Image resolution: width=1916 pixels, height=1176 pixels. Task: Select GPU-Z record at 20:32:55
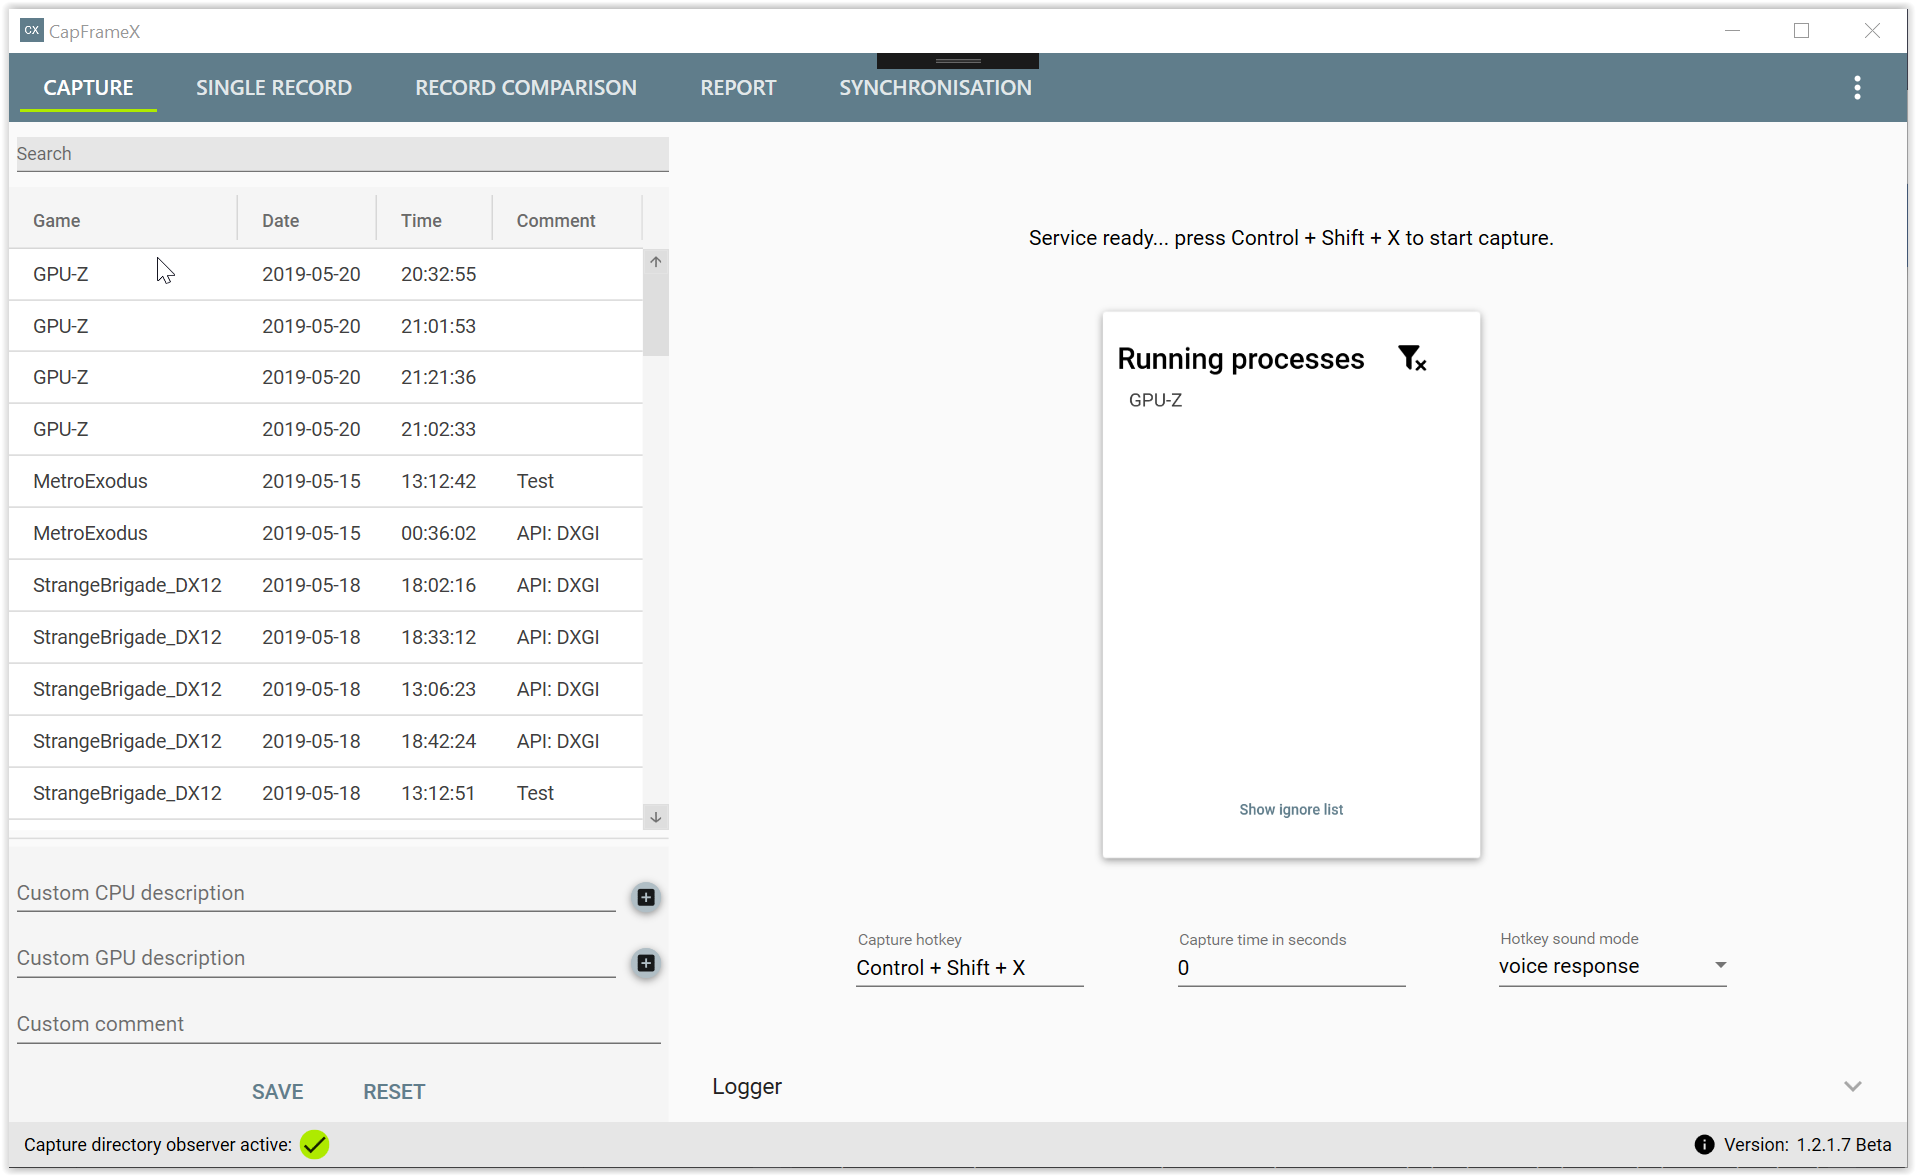click(326, 274)
